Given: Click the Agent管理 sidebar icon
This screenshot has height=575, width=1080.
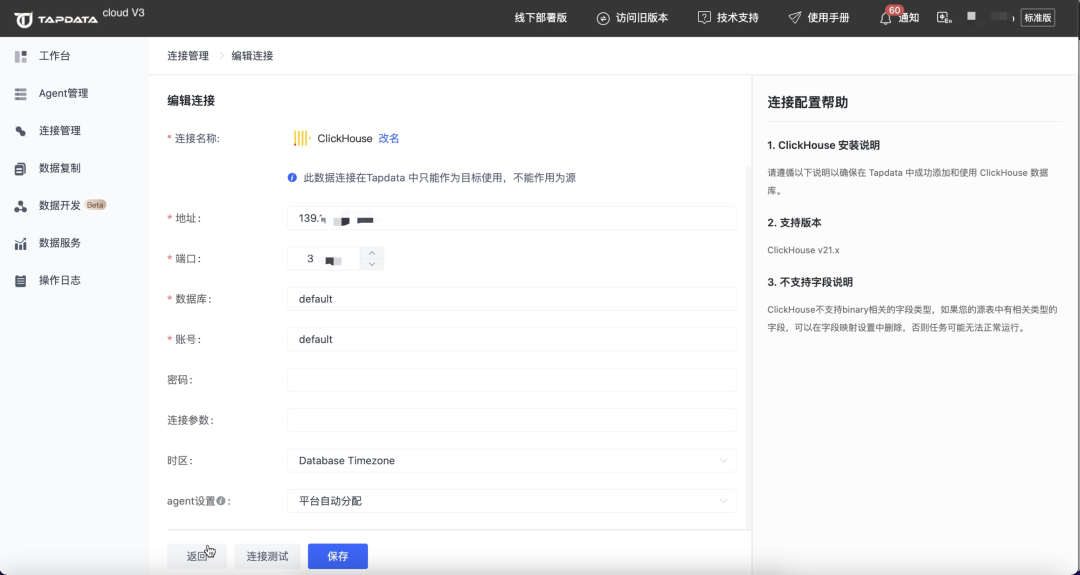Looking at the screenshot, I should coord(21,94).
